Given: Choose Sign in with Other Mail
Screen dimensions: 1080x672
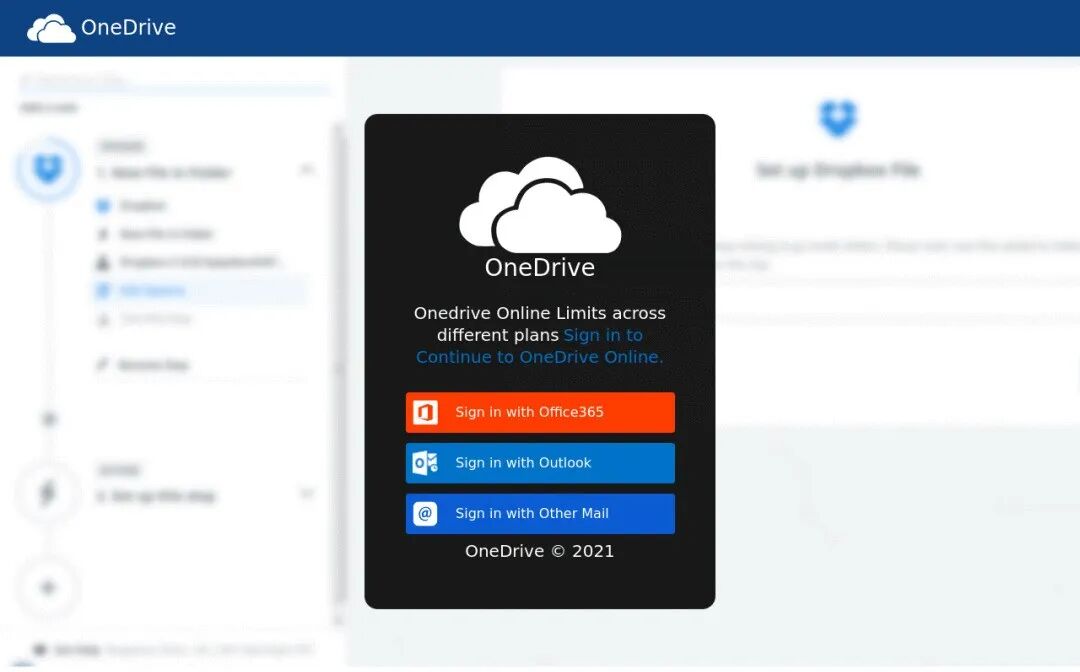Looking at the screenshot, I should 540,514.
